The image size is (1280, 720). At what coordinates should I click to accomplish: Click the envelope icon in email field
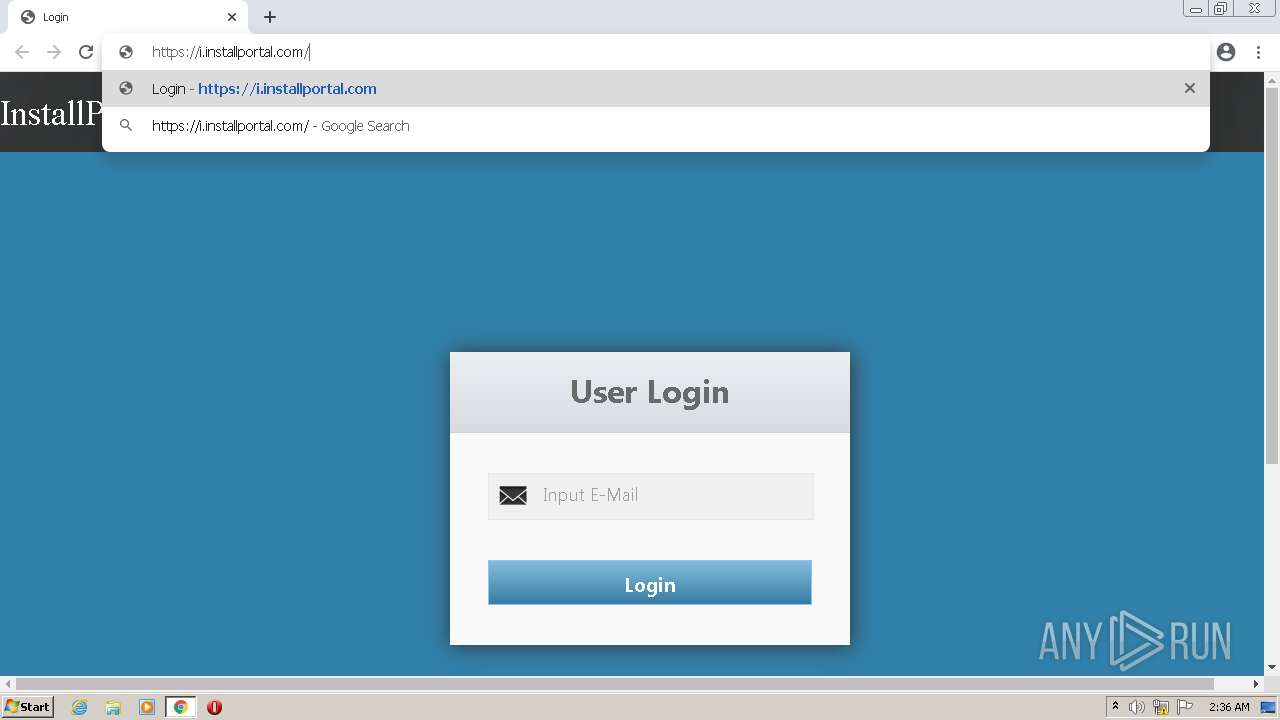pos(513,496)
